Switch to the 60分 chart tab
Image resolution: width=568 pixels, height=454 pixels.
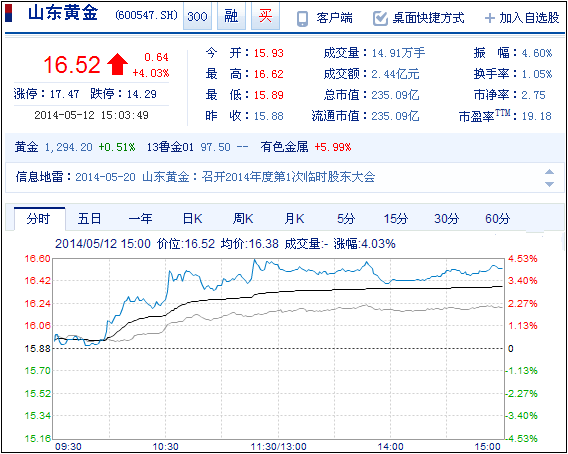pos(497,219)
